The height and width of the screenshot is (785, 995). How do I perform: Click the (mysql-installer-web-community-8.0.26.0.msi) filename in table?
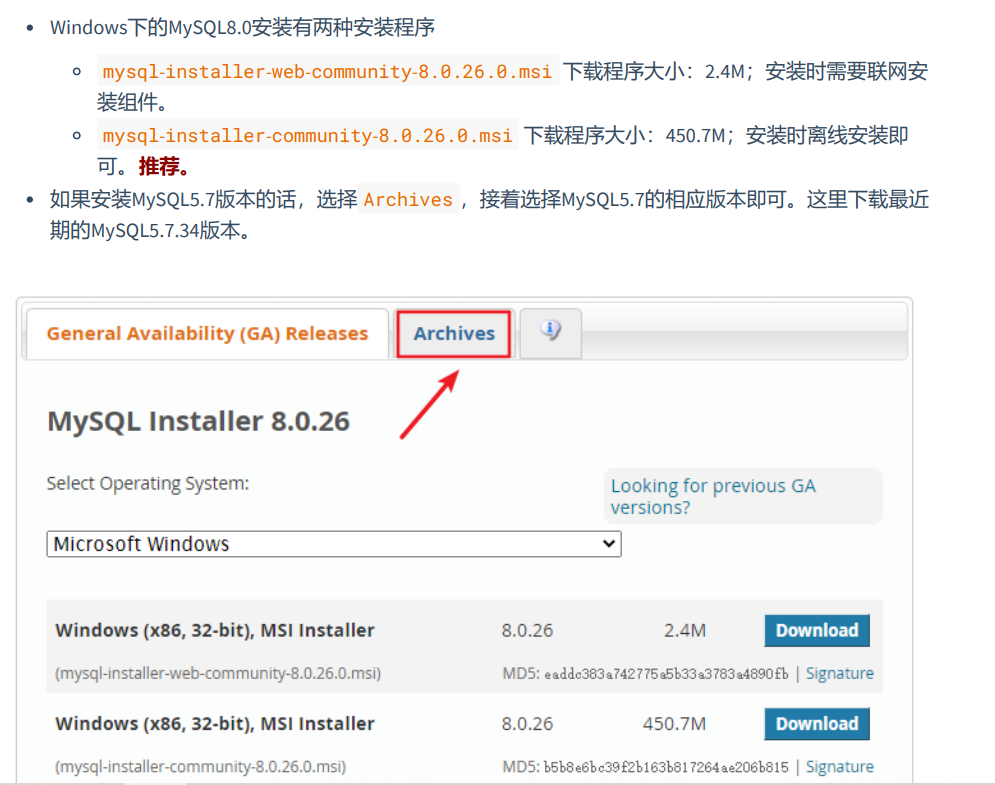(218, 673)
